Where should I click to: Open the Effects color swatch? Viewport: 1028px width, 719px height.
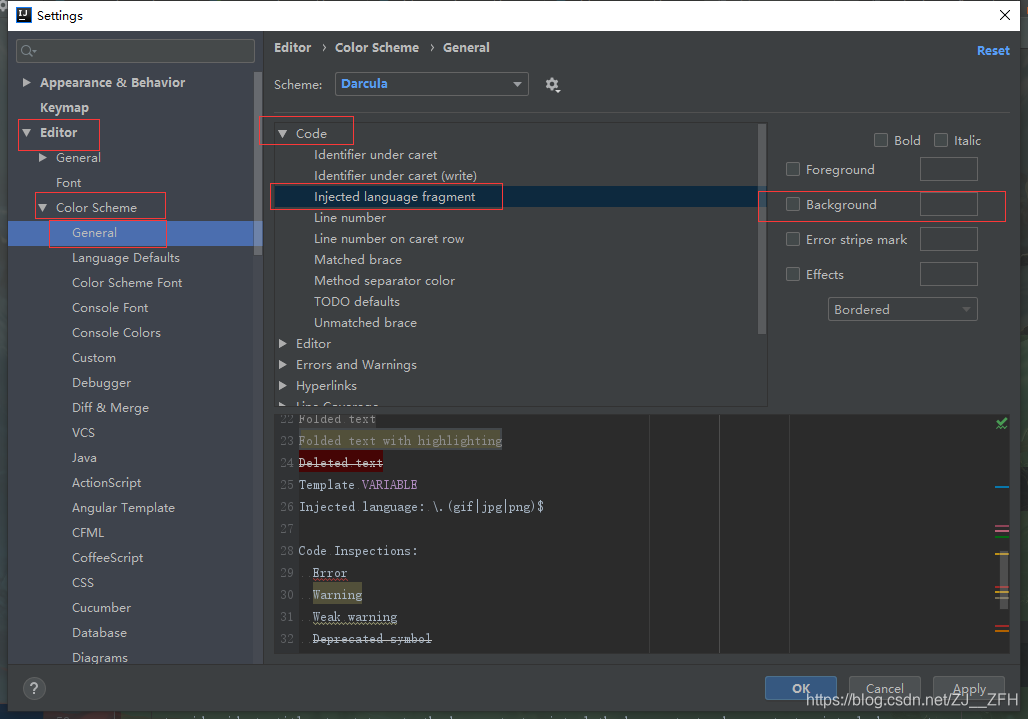click(x=949, y=274)
